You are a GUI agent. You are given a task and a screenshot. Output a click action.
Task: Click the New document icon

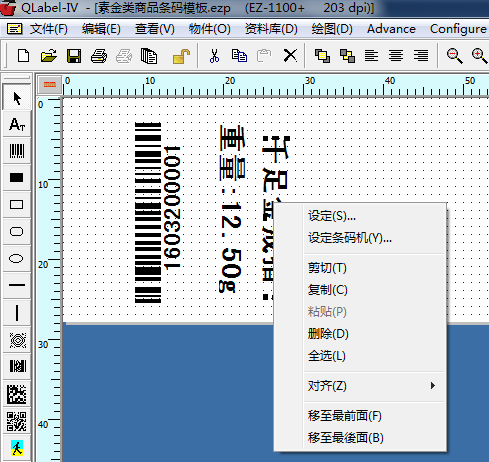pyautogui.click(x=23, y=56)
